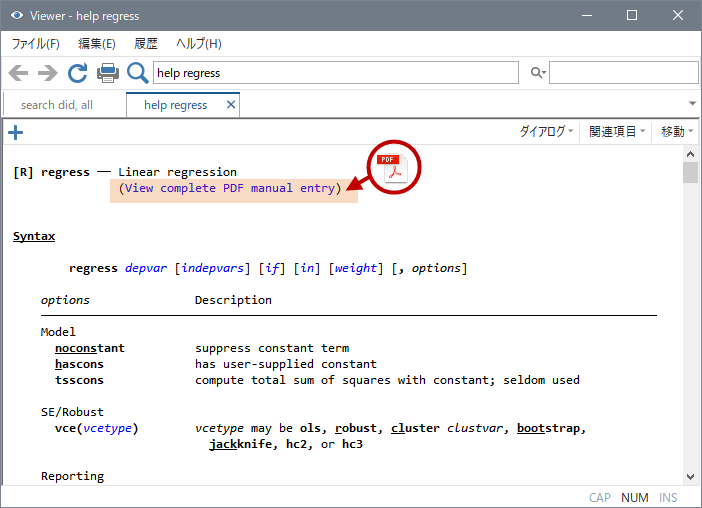Expand the ダイアログ dropdown
This screenshot has width=702, height=508.
pos(546,132)
